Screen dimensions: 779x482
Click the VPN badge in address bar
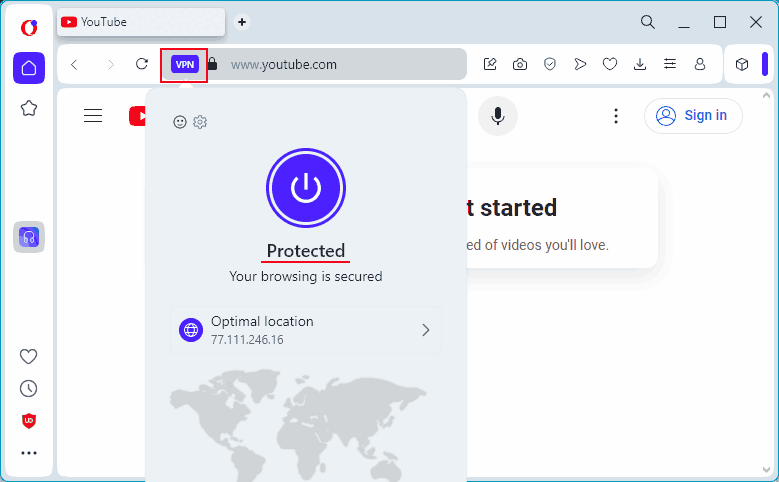tap(185, 65)
